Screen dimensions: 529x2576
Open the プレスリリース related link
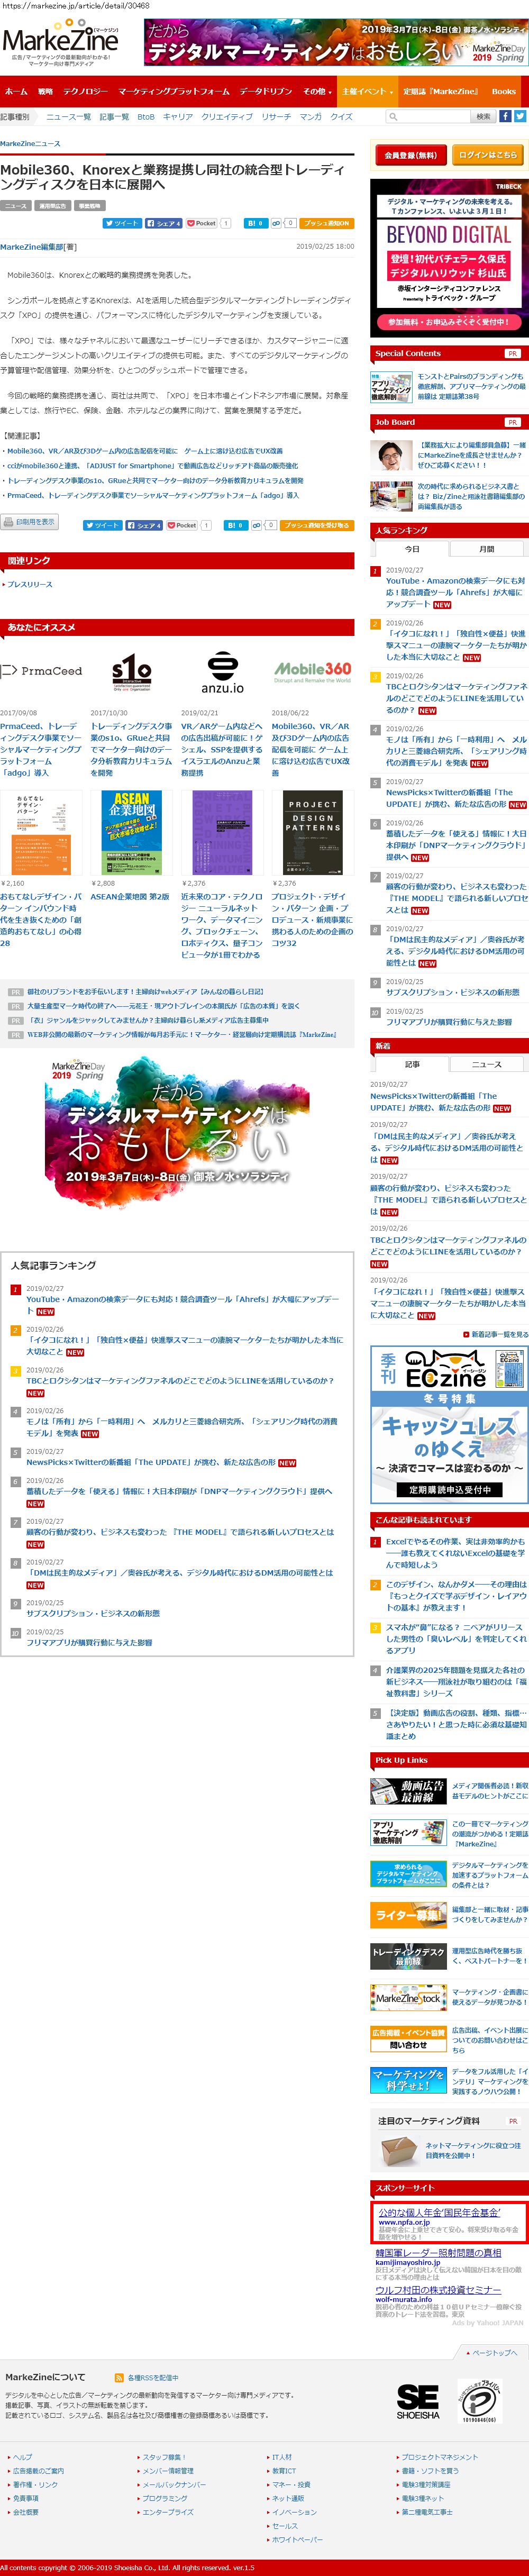[x=29, y=584]
